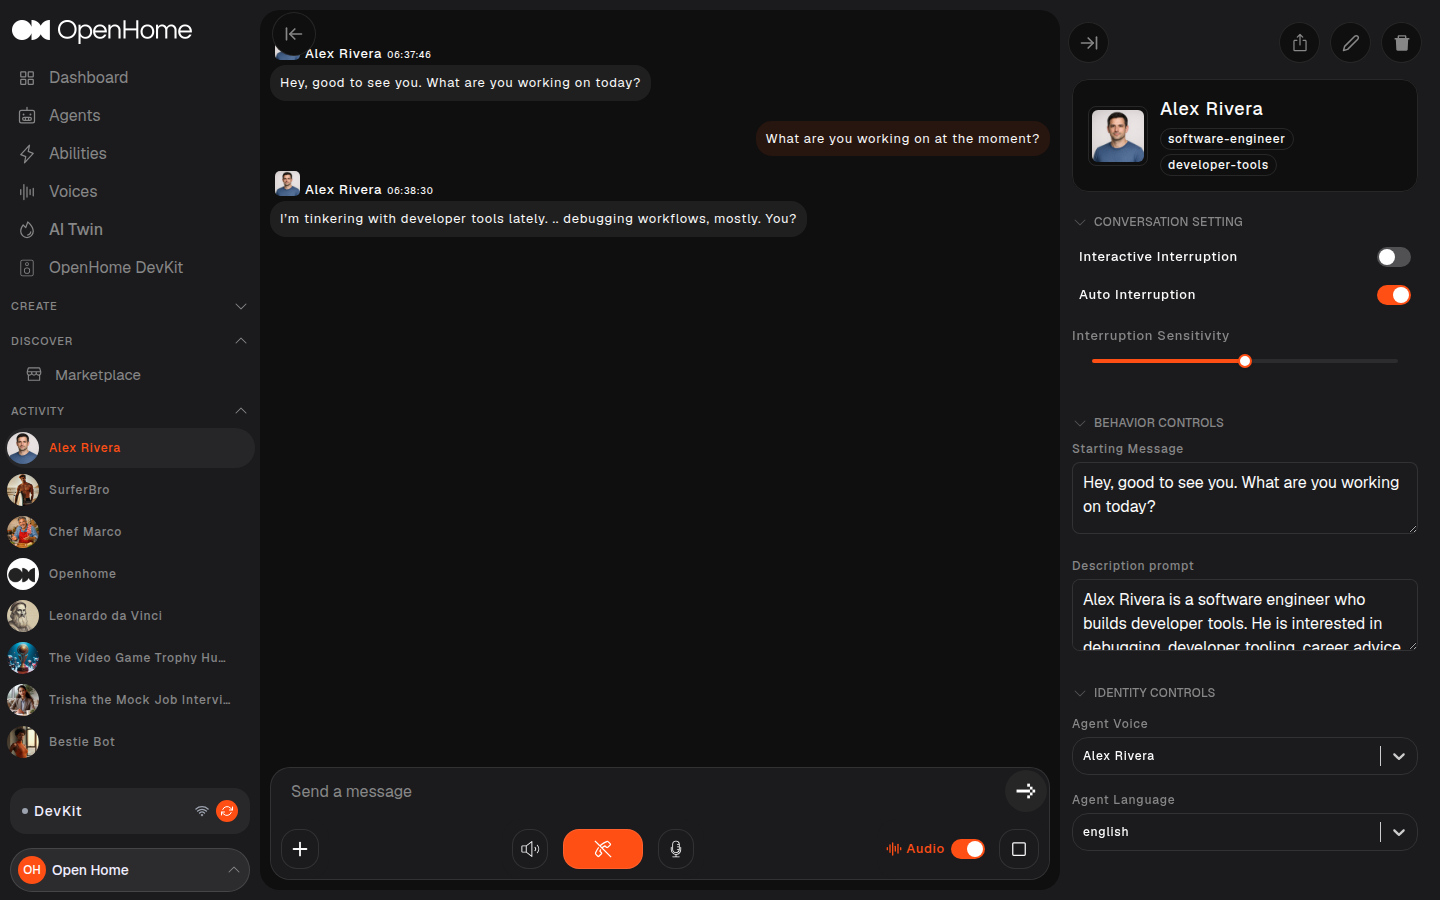Open the Openhome agent conversation

coord(130,574)
